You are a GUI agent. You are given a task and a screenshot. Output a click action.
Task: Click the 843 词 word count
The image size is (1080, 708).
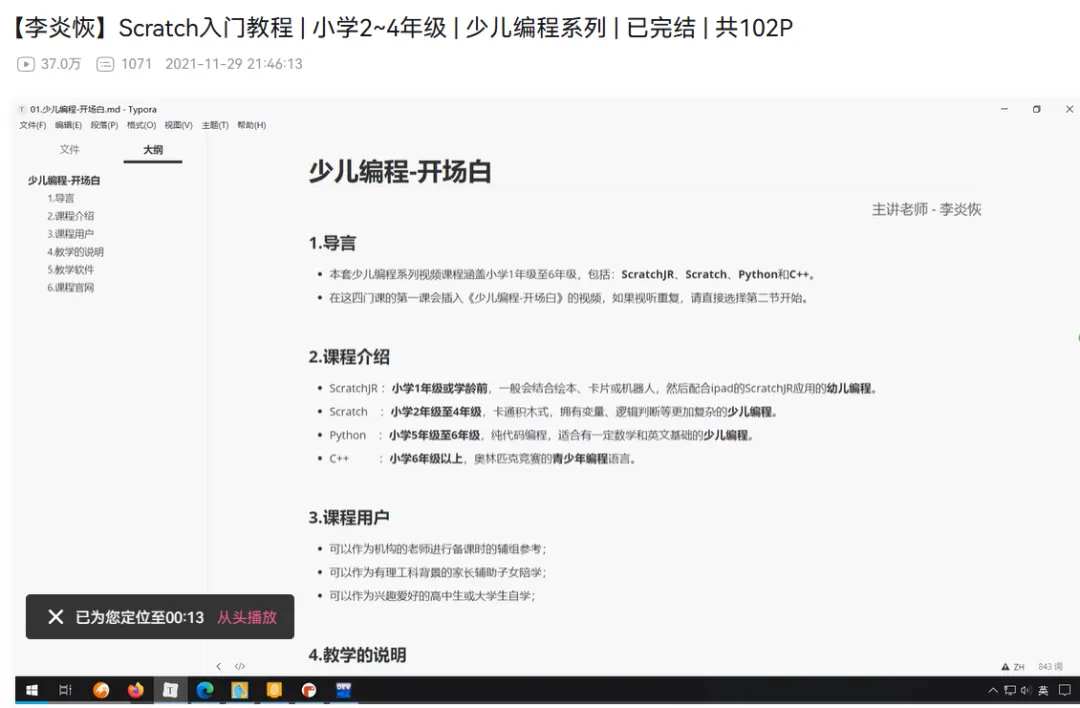pos(1050,667)
